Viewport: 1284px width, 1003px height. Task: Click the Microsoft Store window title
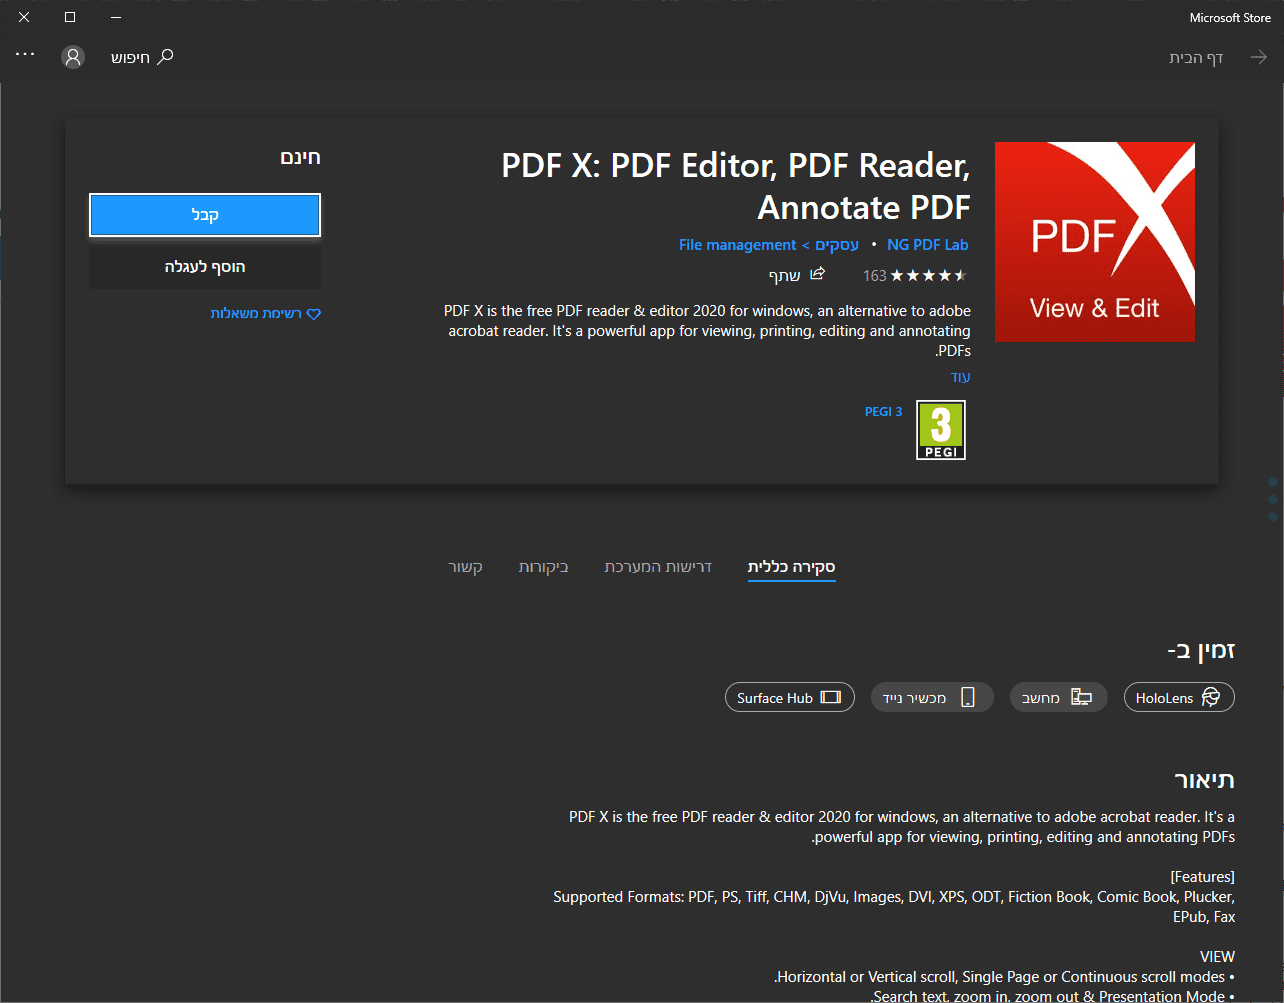point(1230,18)
